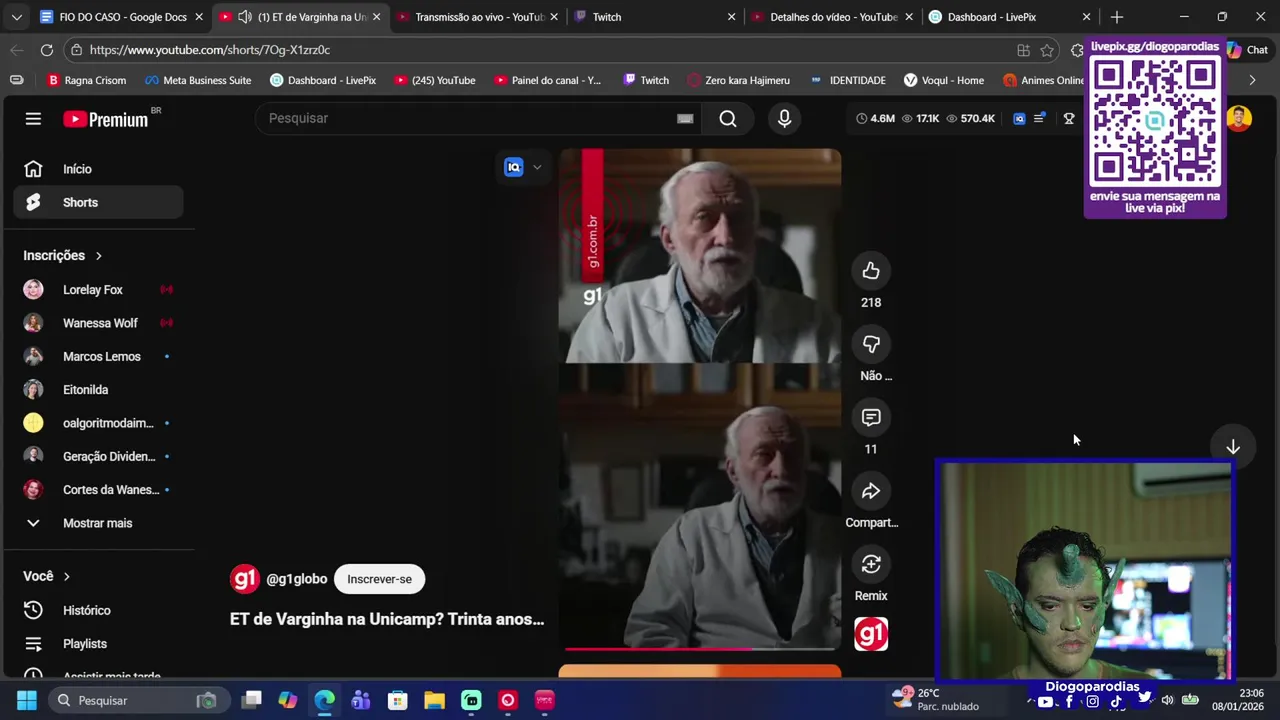Open Windows Start menu
Image resolution: width=1280 pixels, height=720 pixels.
coord(27,701)
